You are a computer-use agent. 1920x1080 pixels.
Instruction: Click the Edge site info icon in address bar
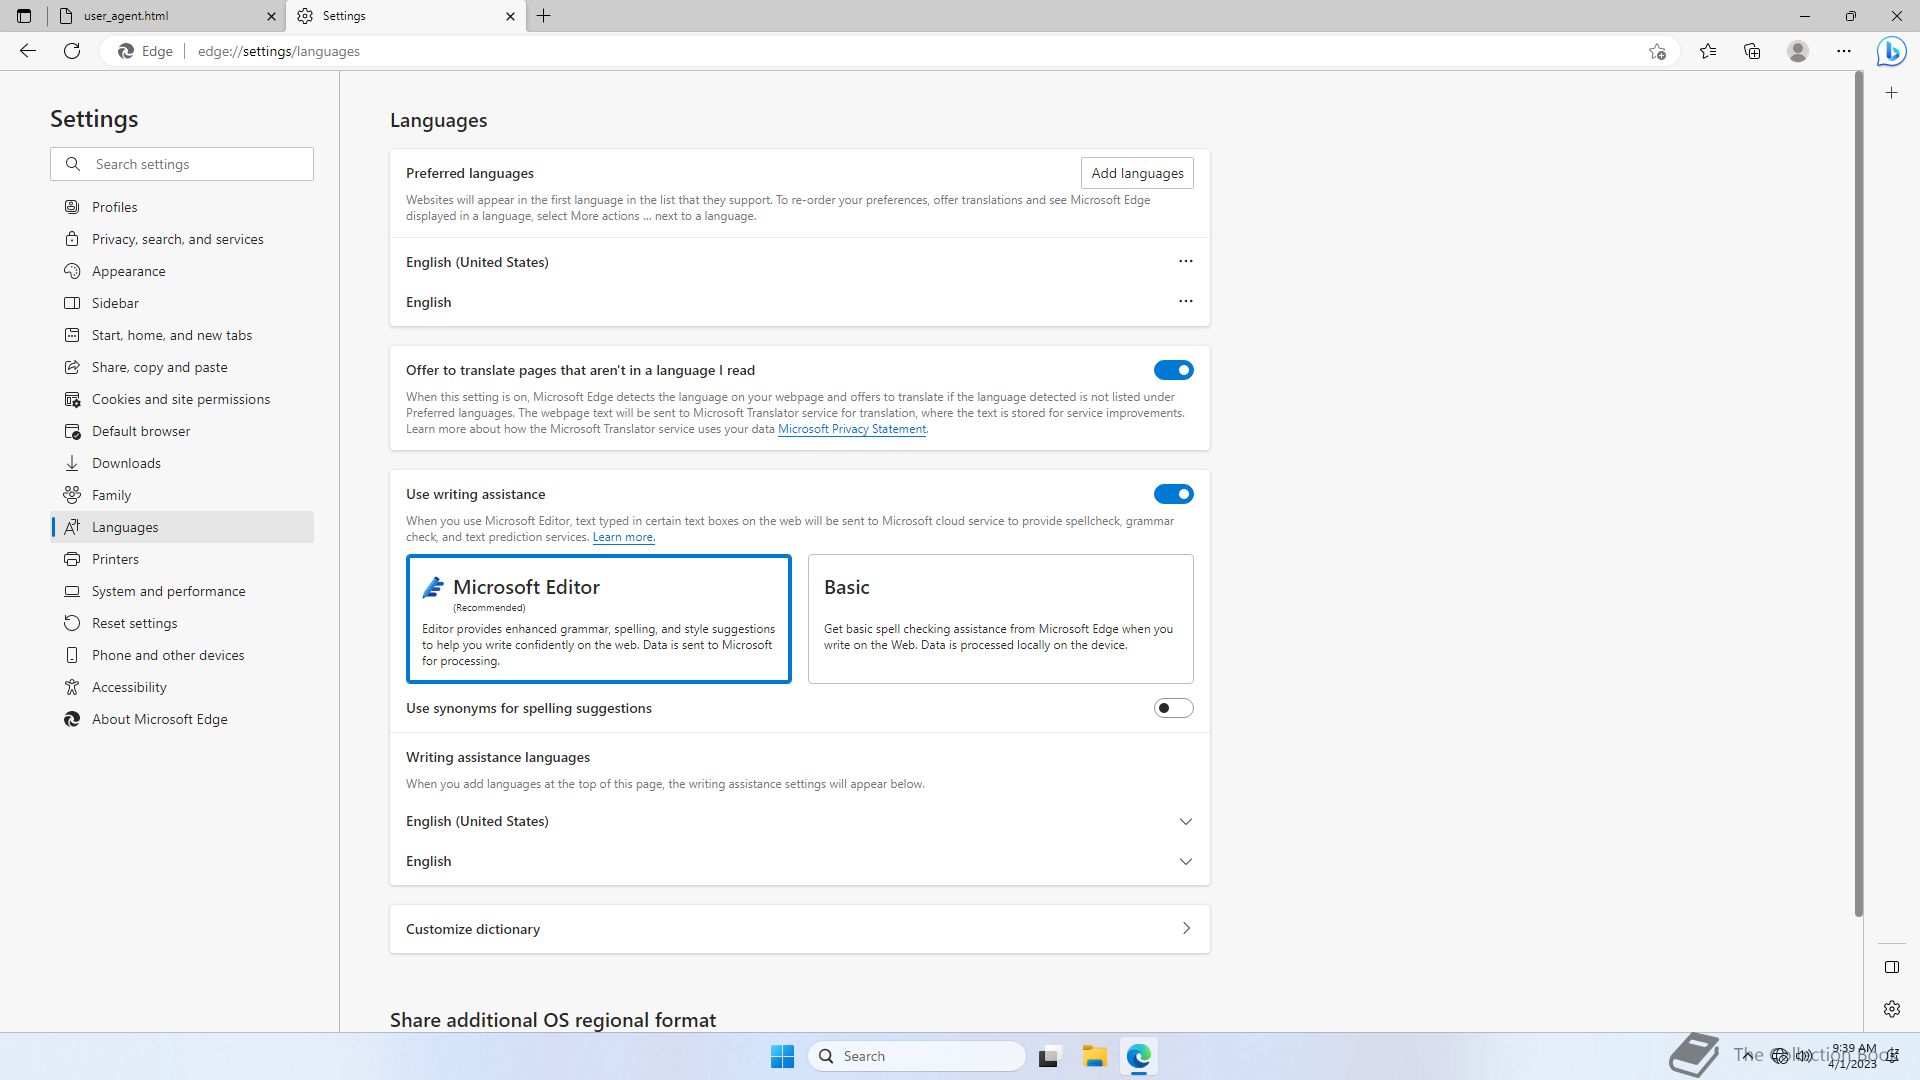(145, 51)
